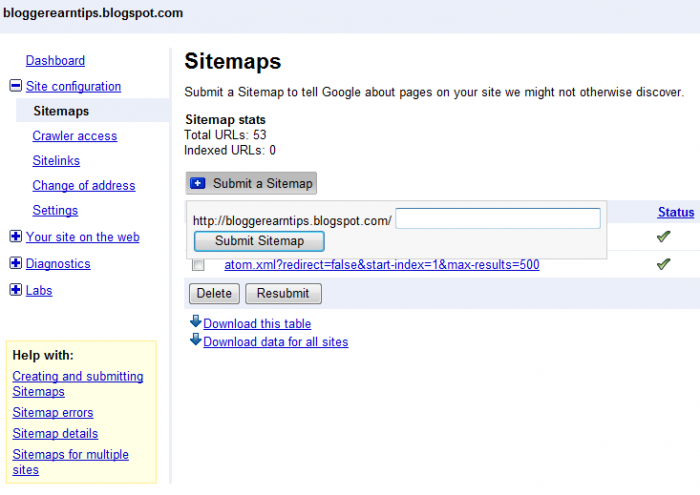700x495 pixels.
Task: Select Sitemaps in the sidebar
Action: (60, 111)
